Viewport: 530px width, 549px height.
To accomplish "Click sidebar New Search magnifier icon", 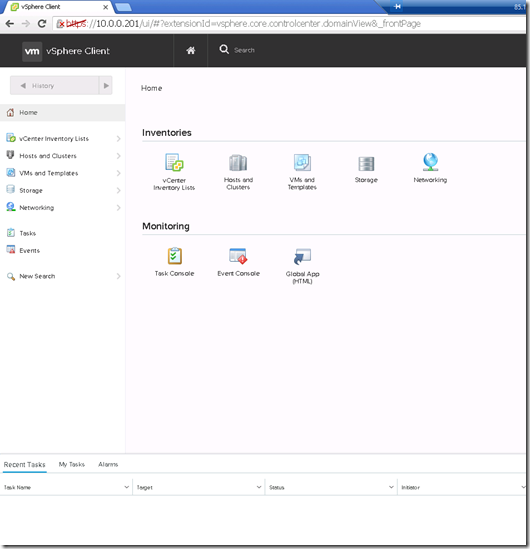I will click(x=11, y=276).
